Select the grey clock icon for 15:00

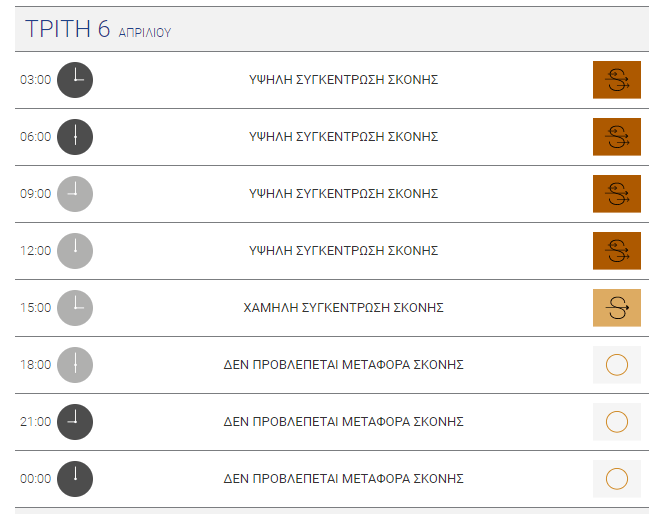75,308
